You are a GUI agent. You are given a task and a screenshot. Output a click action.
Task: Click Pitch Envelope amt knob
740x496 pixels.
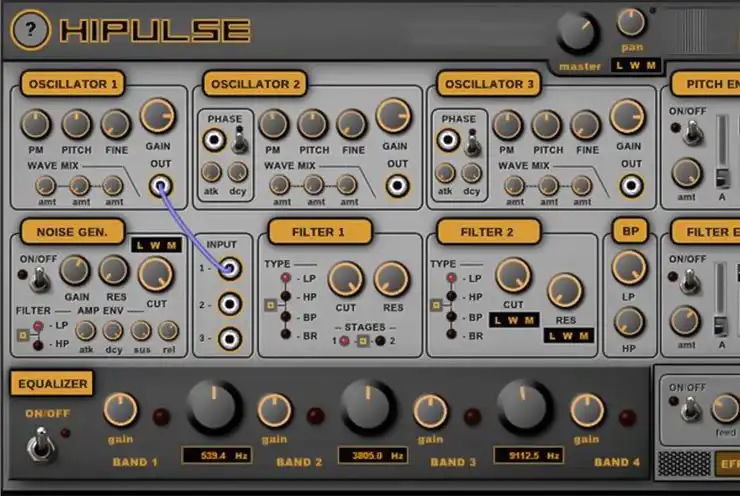(687, 173)
